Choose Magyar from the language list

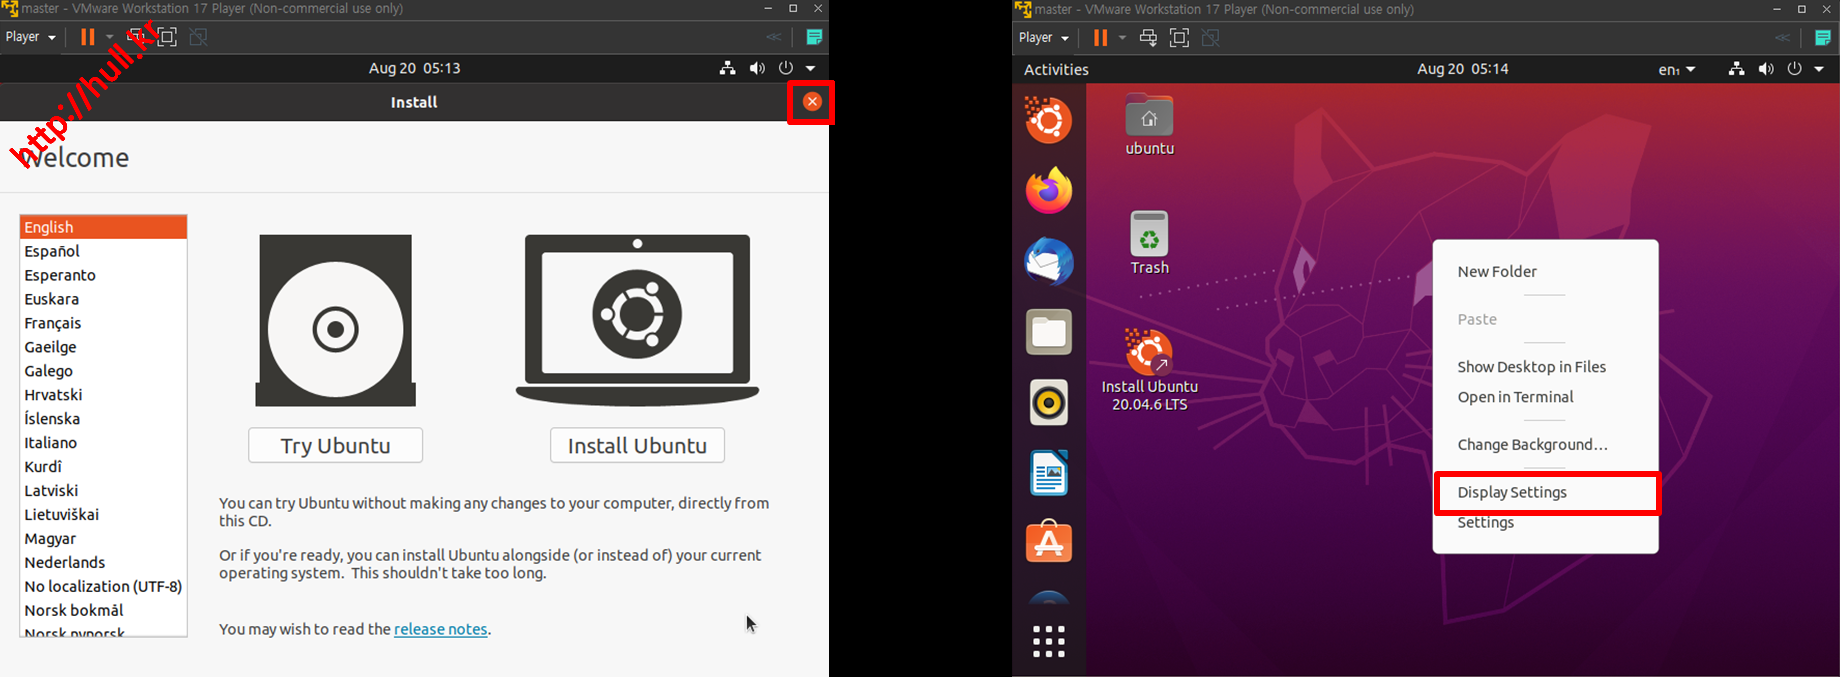(x=103, y=539)
